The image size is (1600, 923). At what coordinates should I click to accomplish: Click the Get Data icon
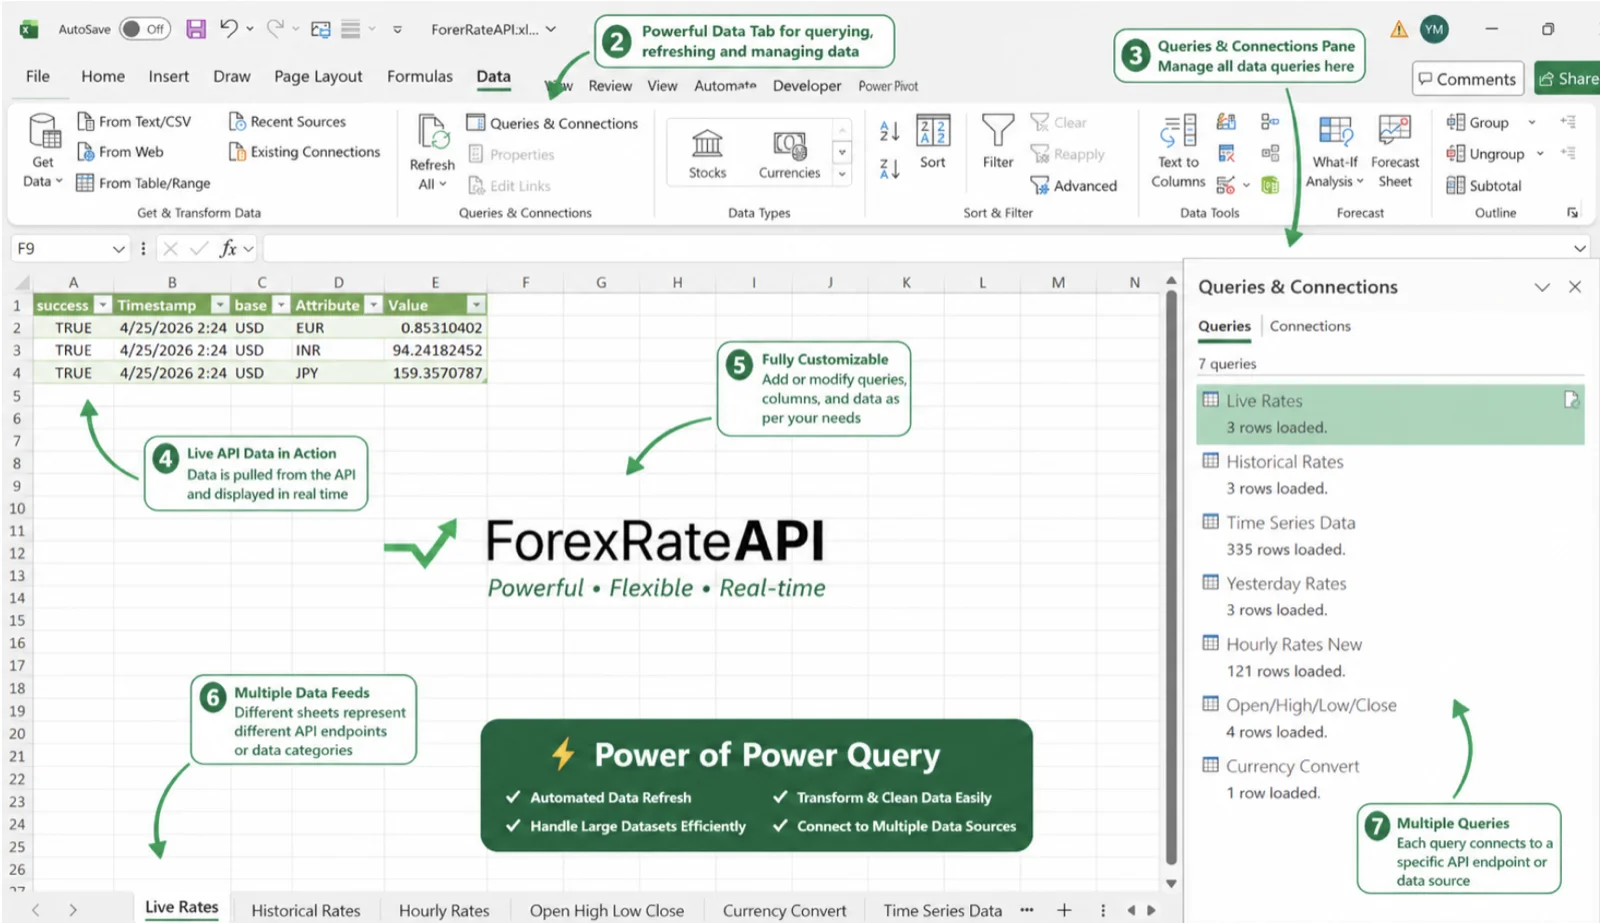44,132
